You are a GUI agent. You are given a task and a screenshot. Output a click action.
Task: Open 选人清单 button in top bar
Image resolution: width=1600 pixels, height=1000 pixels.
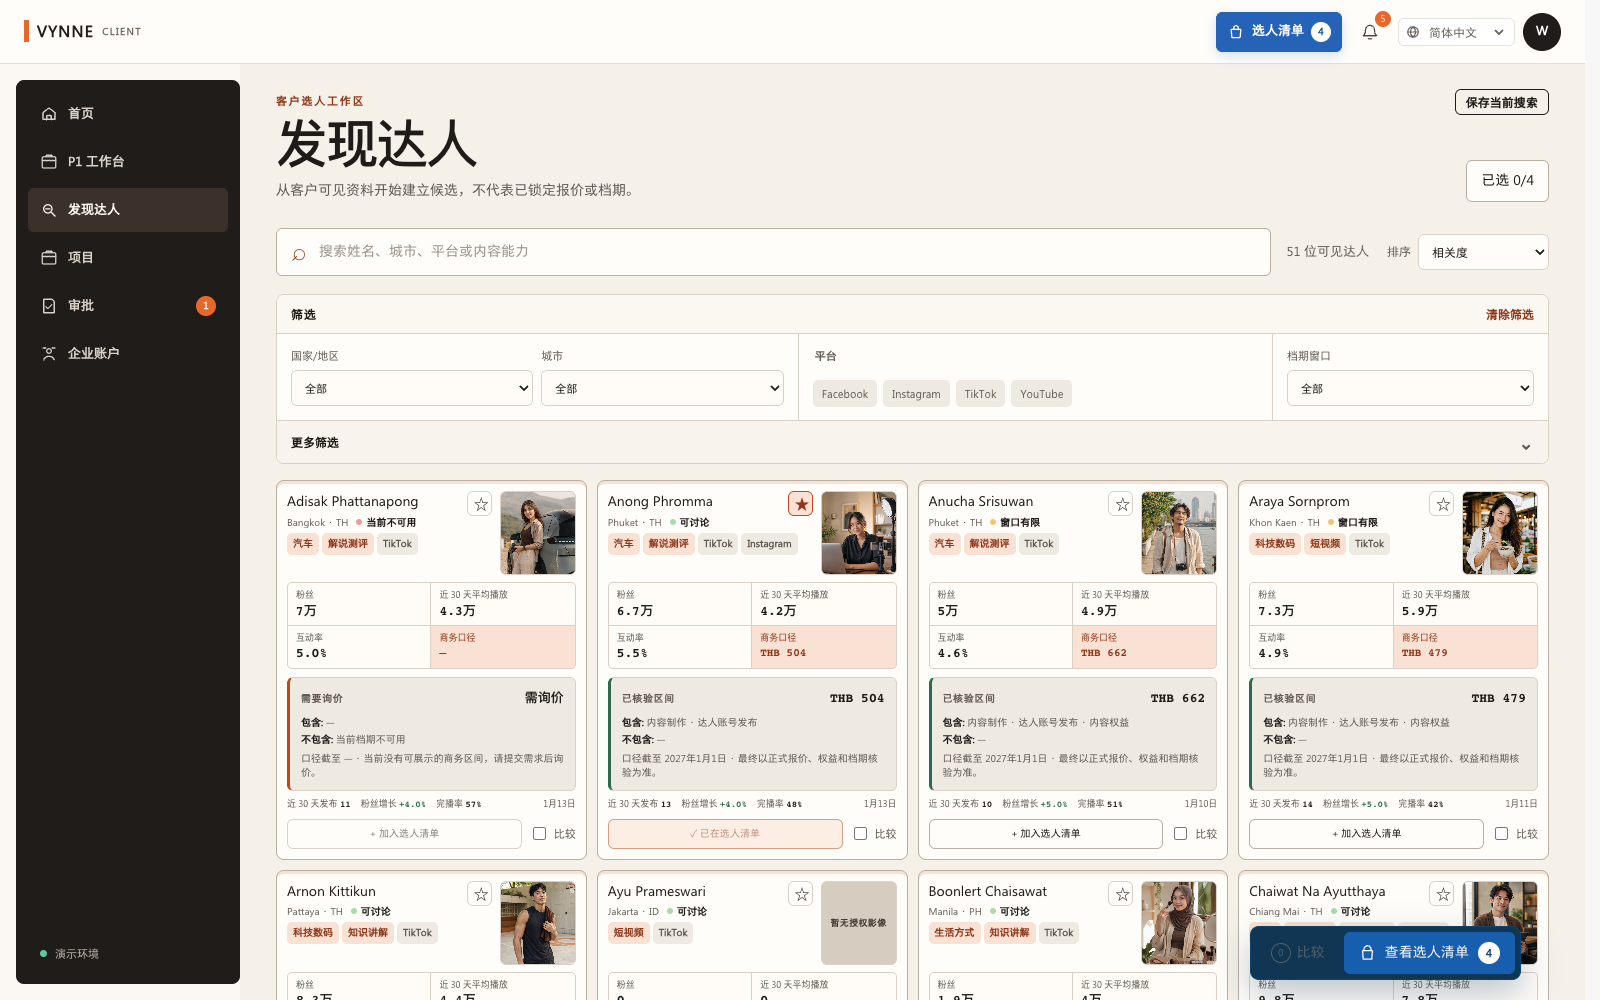tap(1279, 32)
